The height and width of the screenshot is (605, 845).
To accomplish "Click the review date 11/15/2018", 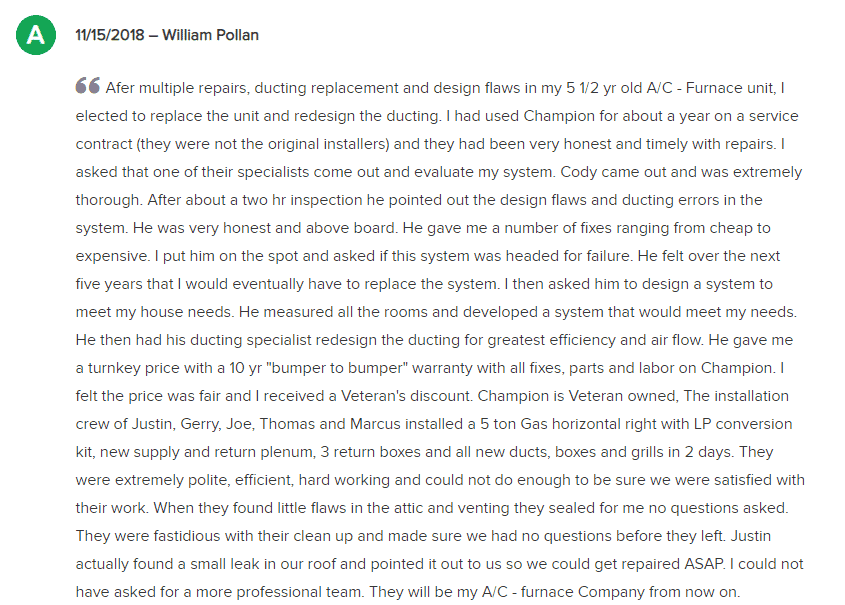I will click(109, 35).
